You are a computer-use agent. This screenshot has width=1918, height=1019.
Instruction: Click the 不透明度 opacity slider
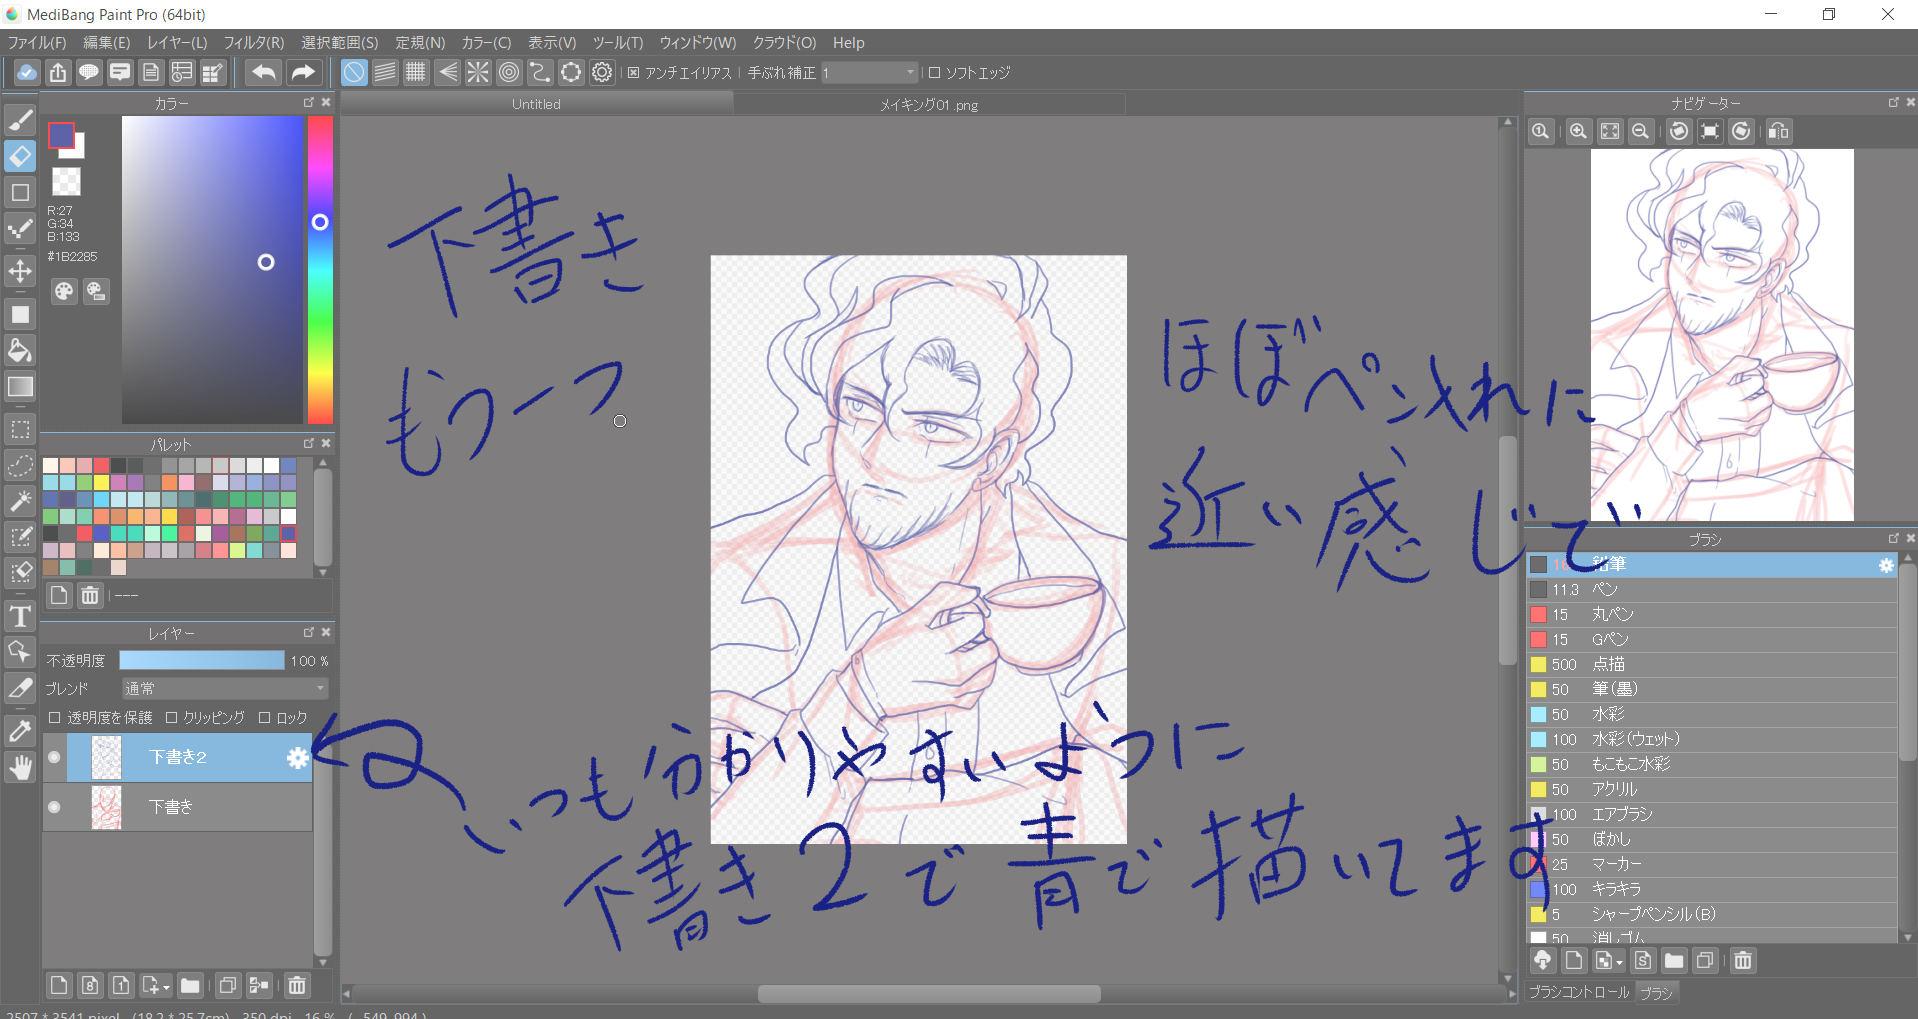pos(201,661)
